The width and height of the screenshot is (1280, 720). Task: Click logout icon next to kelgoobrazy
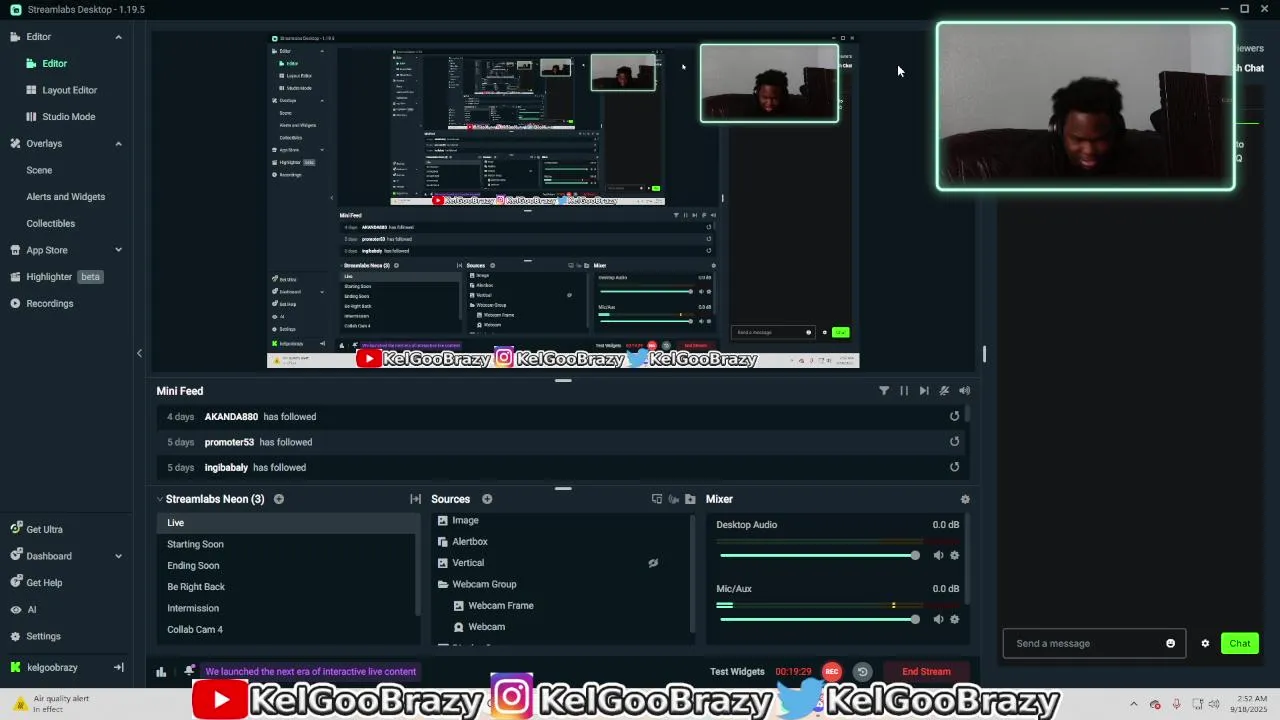118,667
